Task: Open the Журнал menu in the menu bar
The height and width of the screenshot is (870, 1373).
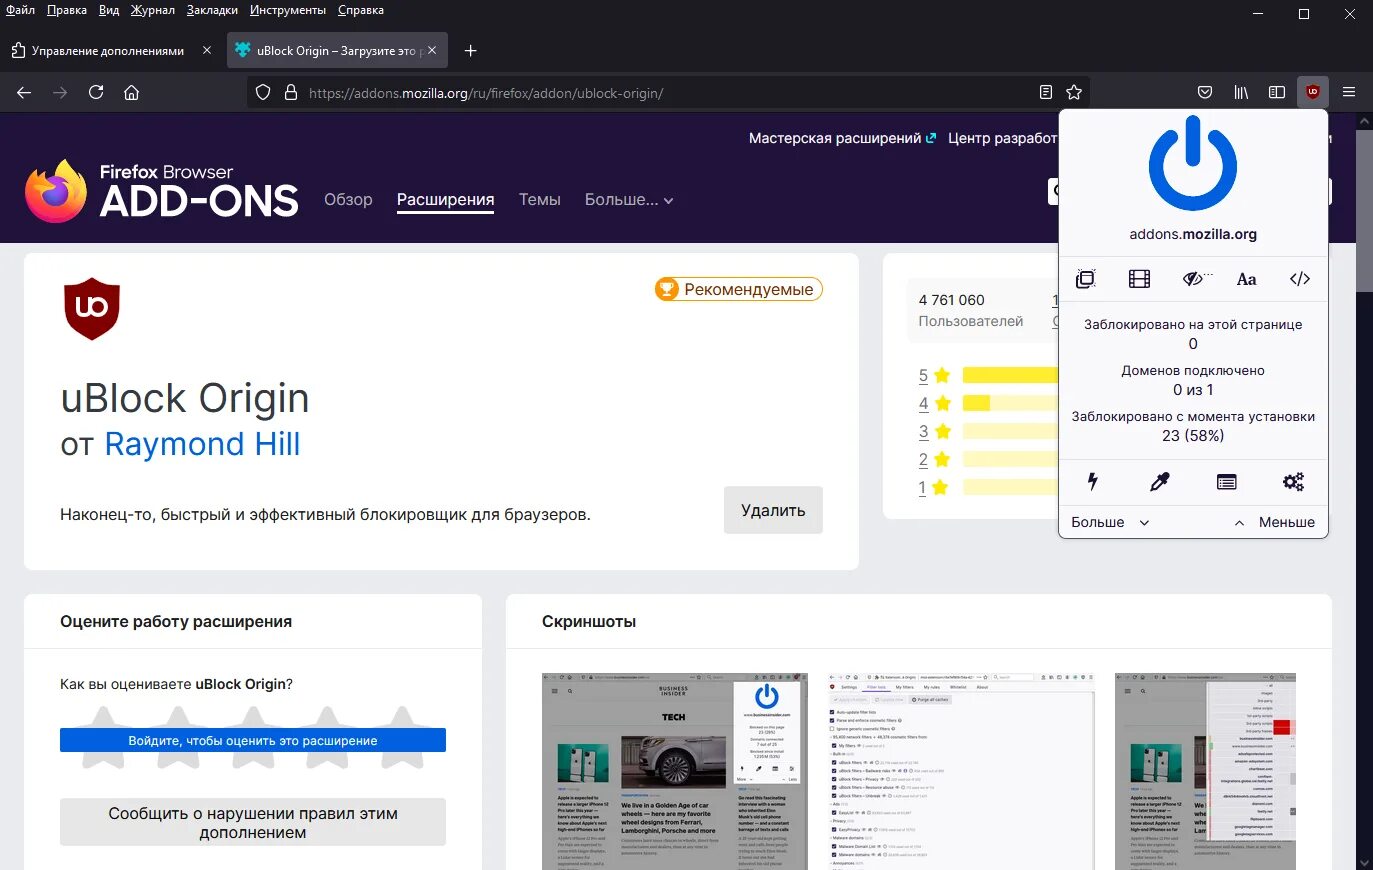Action: (x=151, y=10)
